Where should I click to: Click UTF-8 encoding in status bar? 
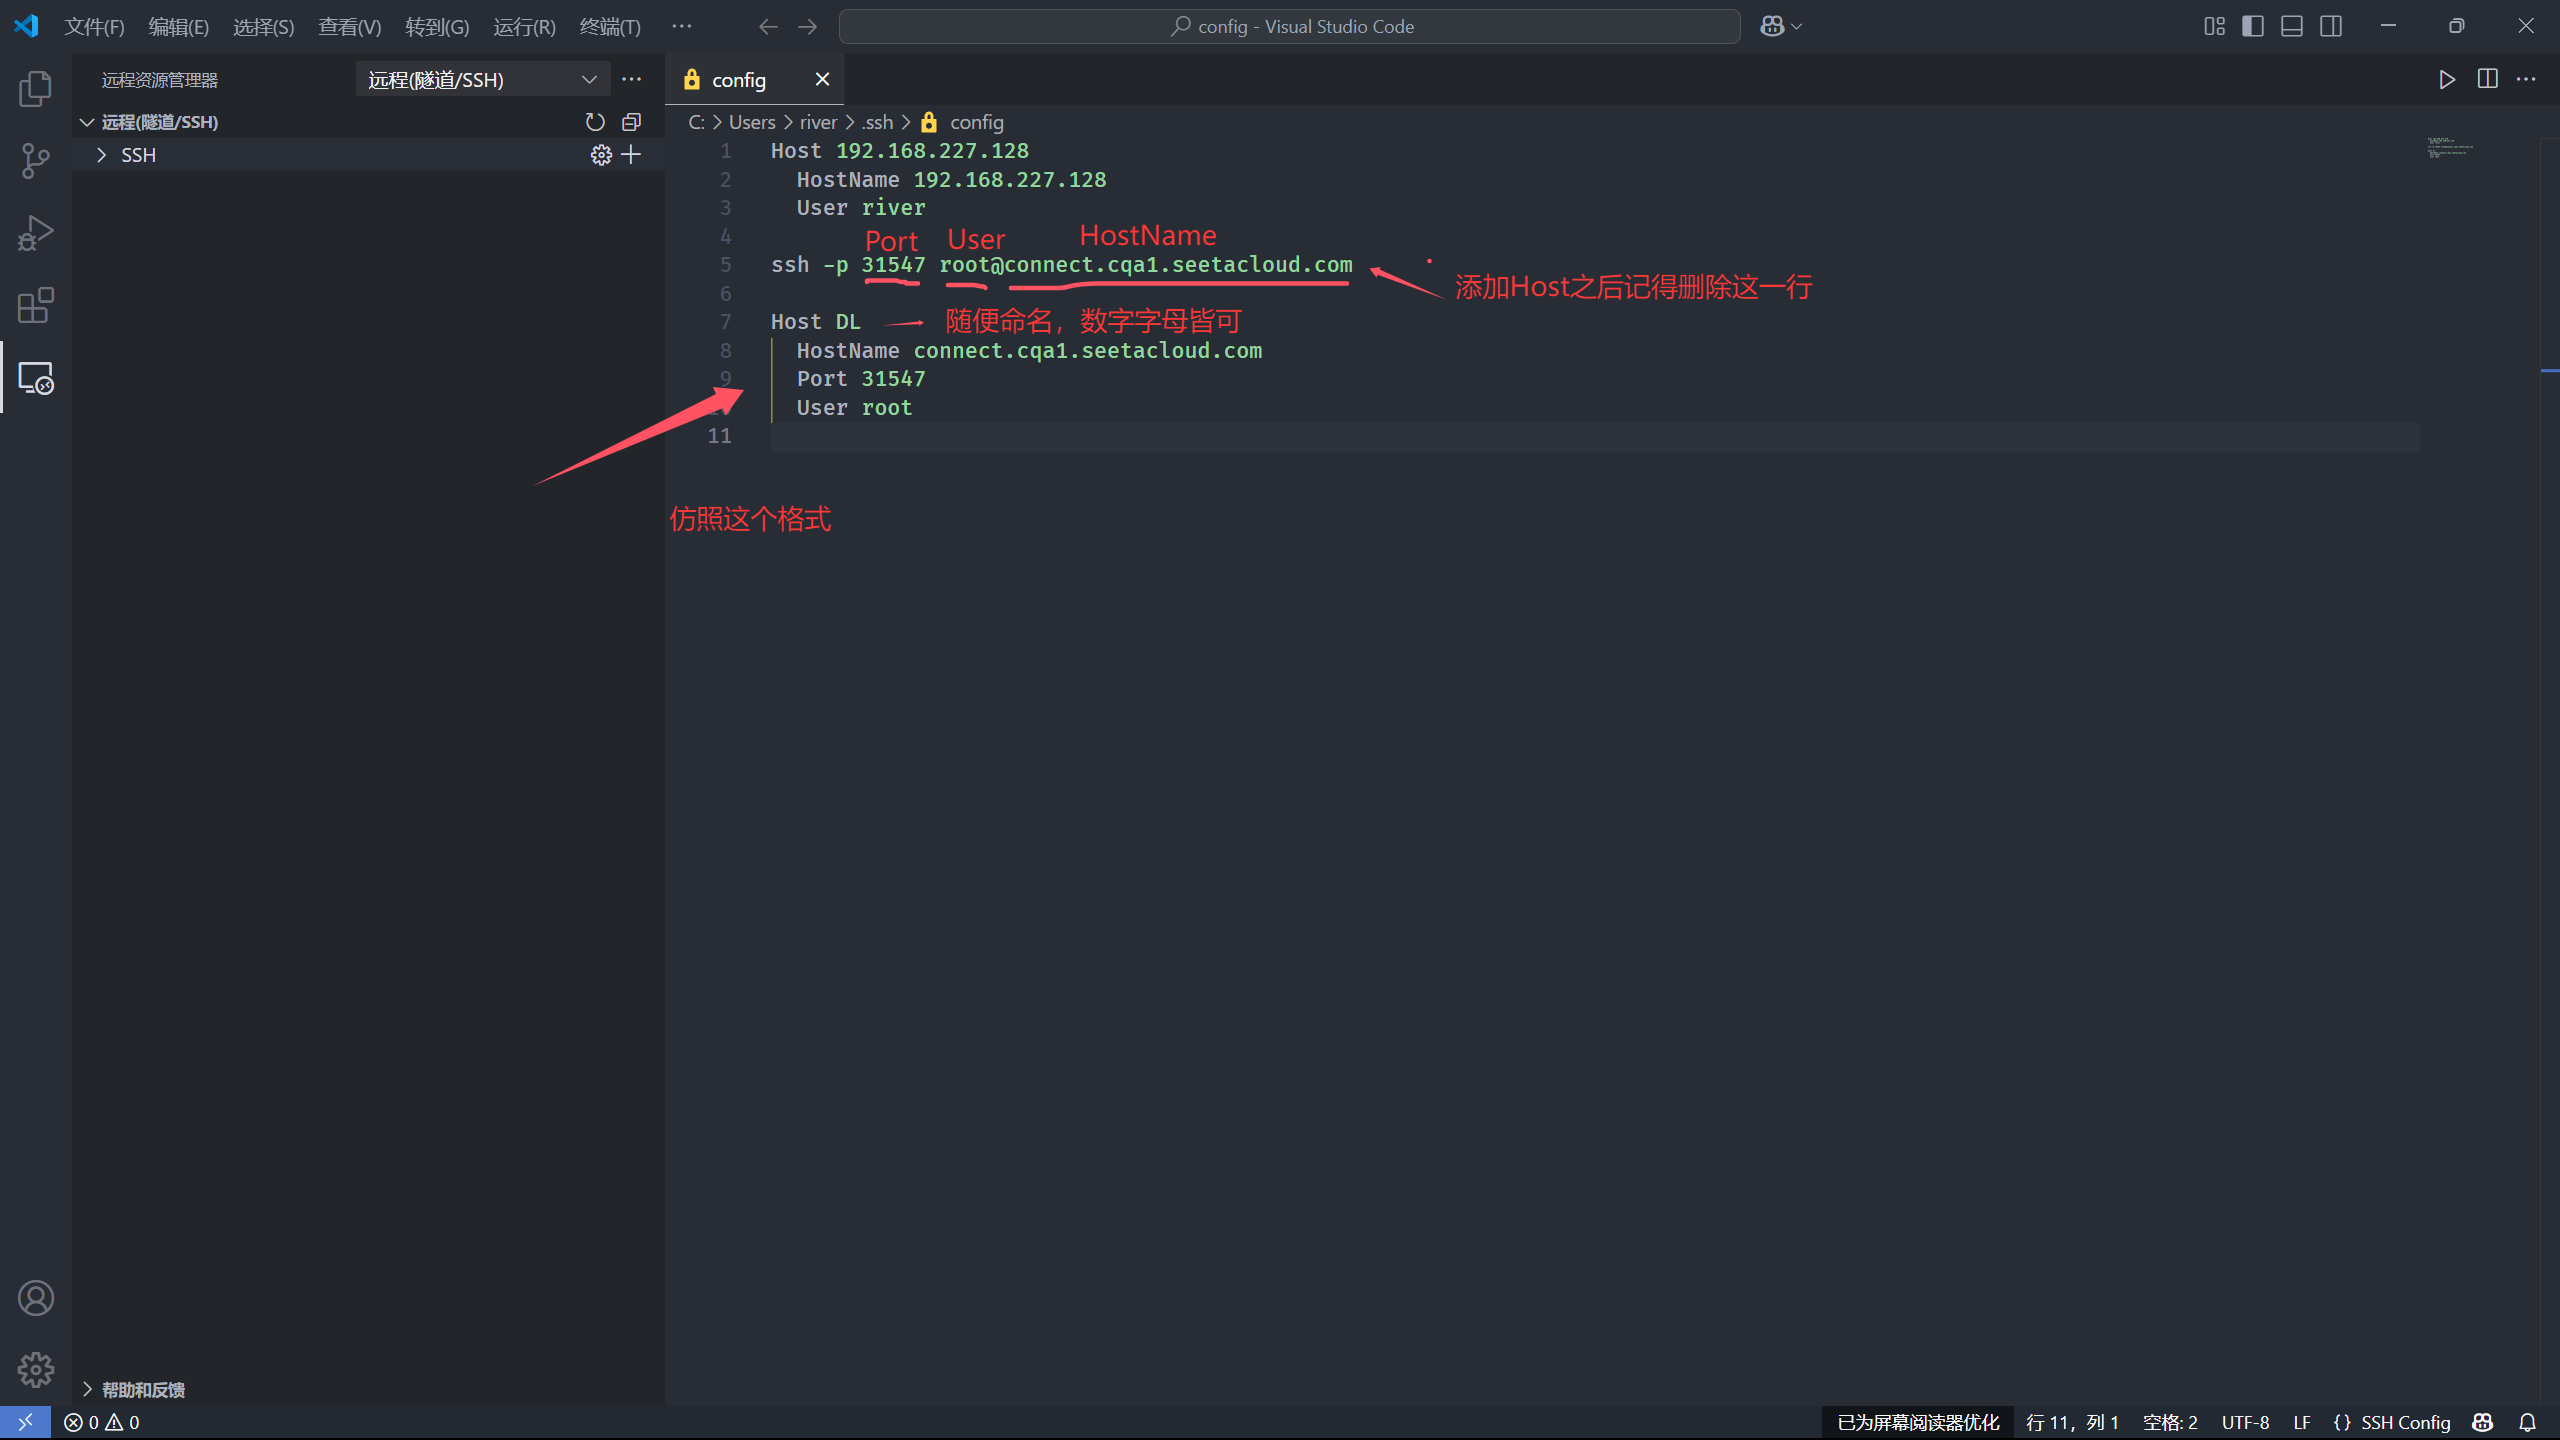pos(2245,1422)
